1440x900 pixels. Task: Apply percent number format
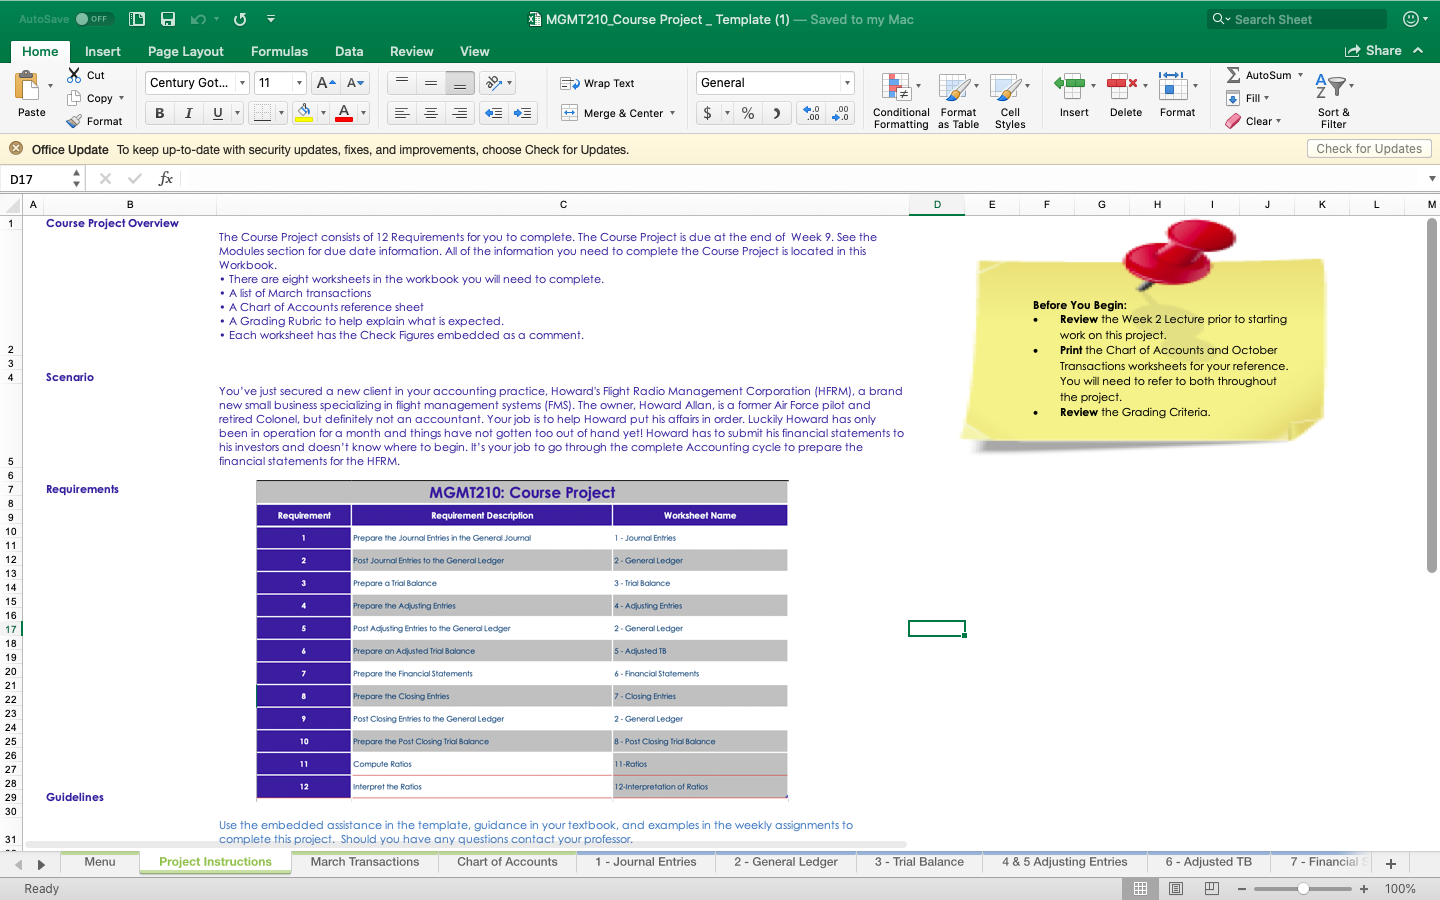pos(746,113)
